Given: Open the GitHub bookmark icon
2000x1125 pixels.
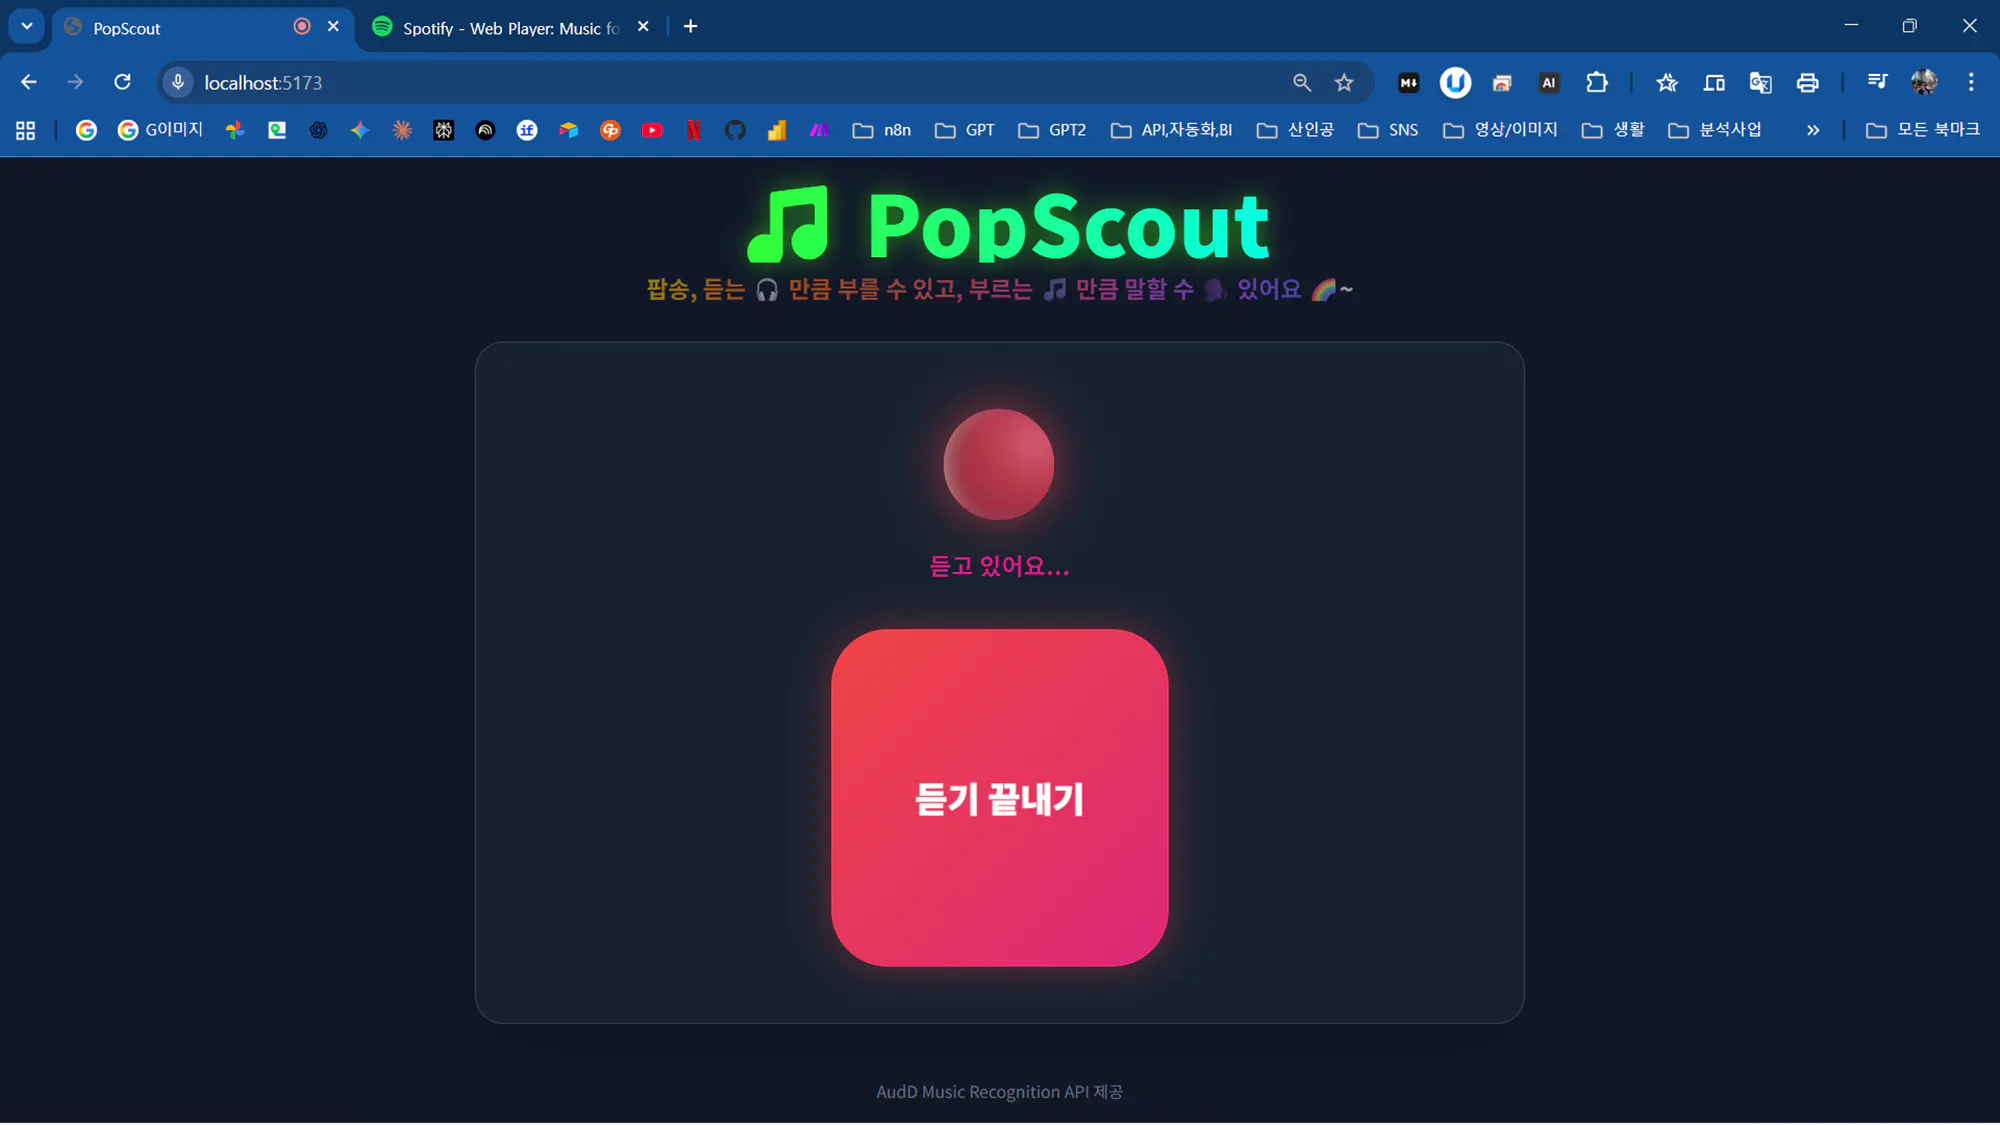Looking at the screenshot, I should tap(736, 130).
